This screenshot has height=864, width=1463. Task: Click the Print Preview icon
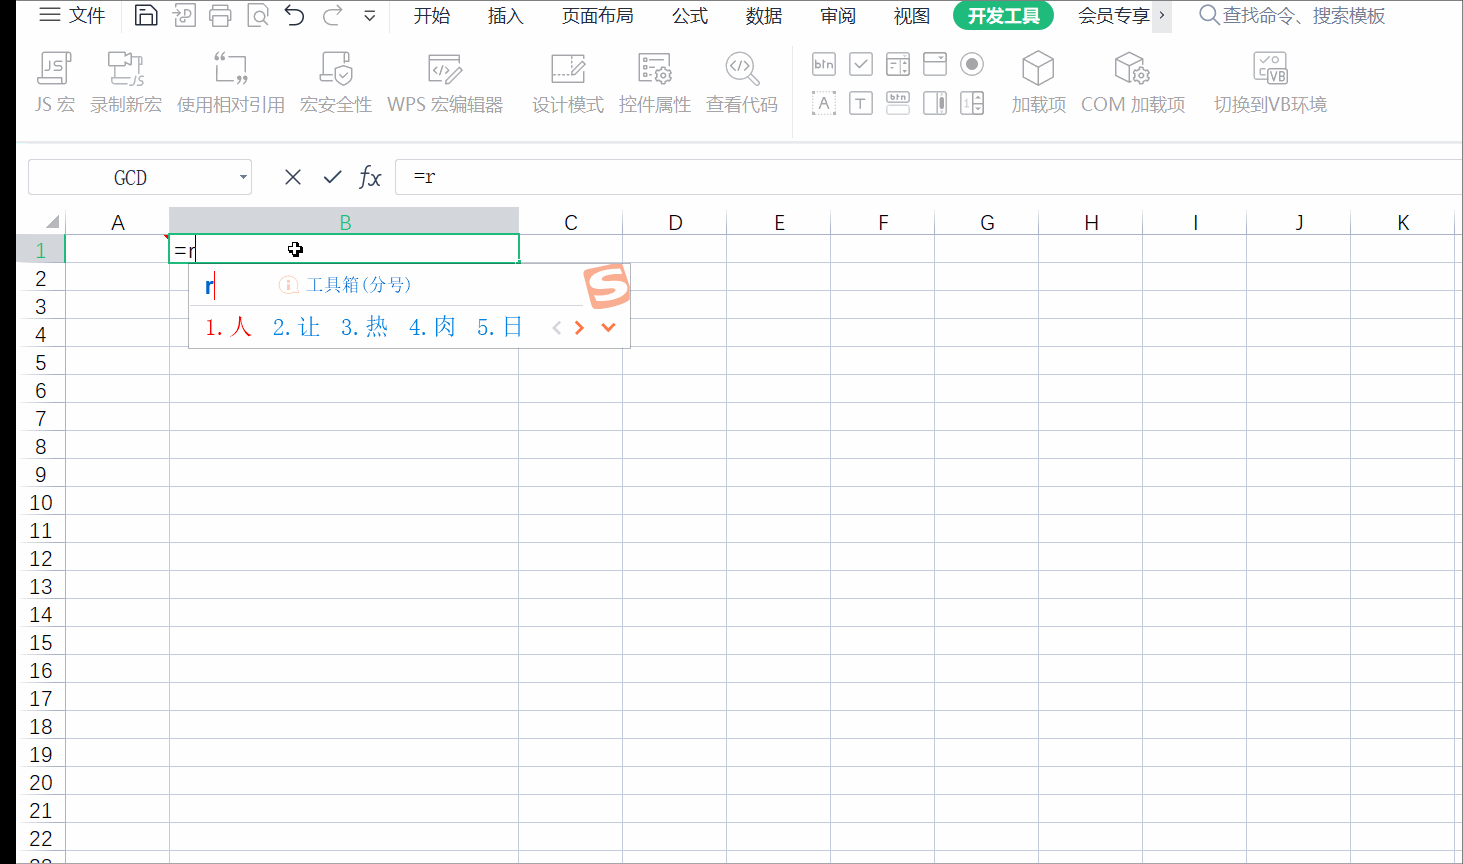(x=258, y=15)
